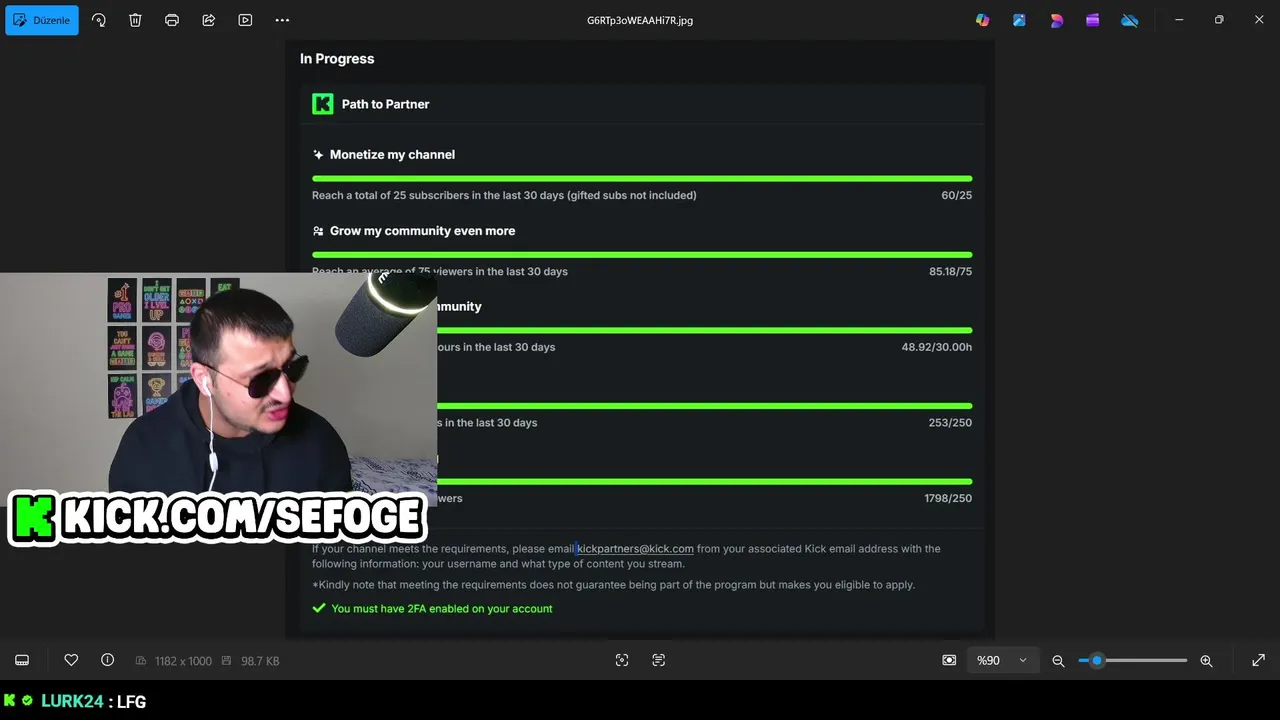The width and height of the screenshot is (1280, 720).
Task: Click the 253/250 value text
Action: (x=950, y=423)
